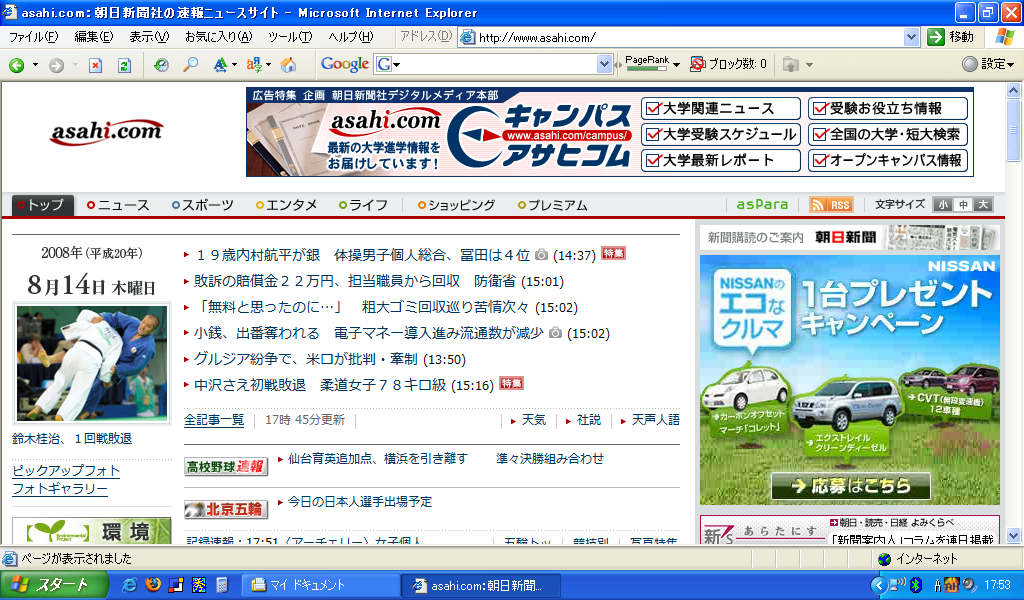Check the 全国の大学・短大検索 checkbox in banner

(820, 134)
